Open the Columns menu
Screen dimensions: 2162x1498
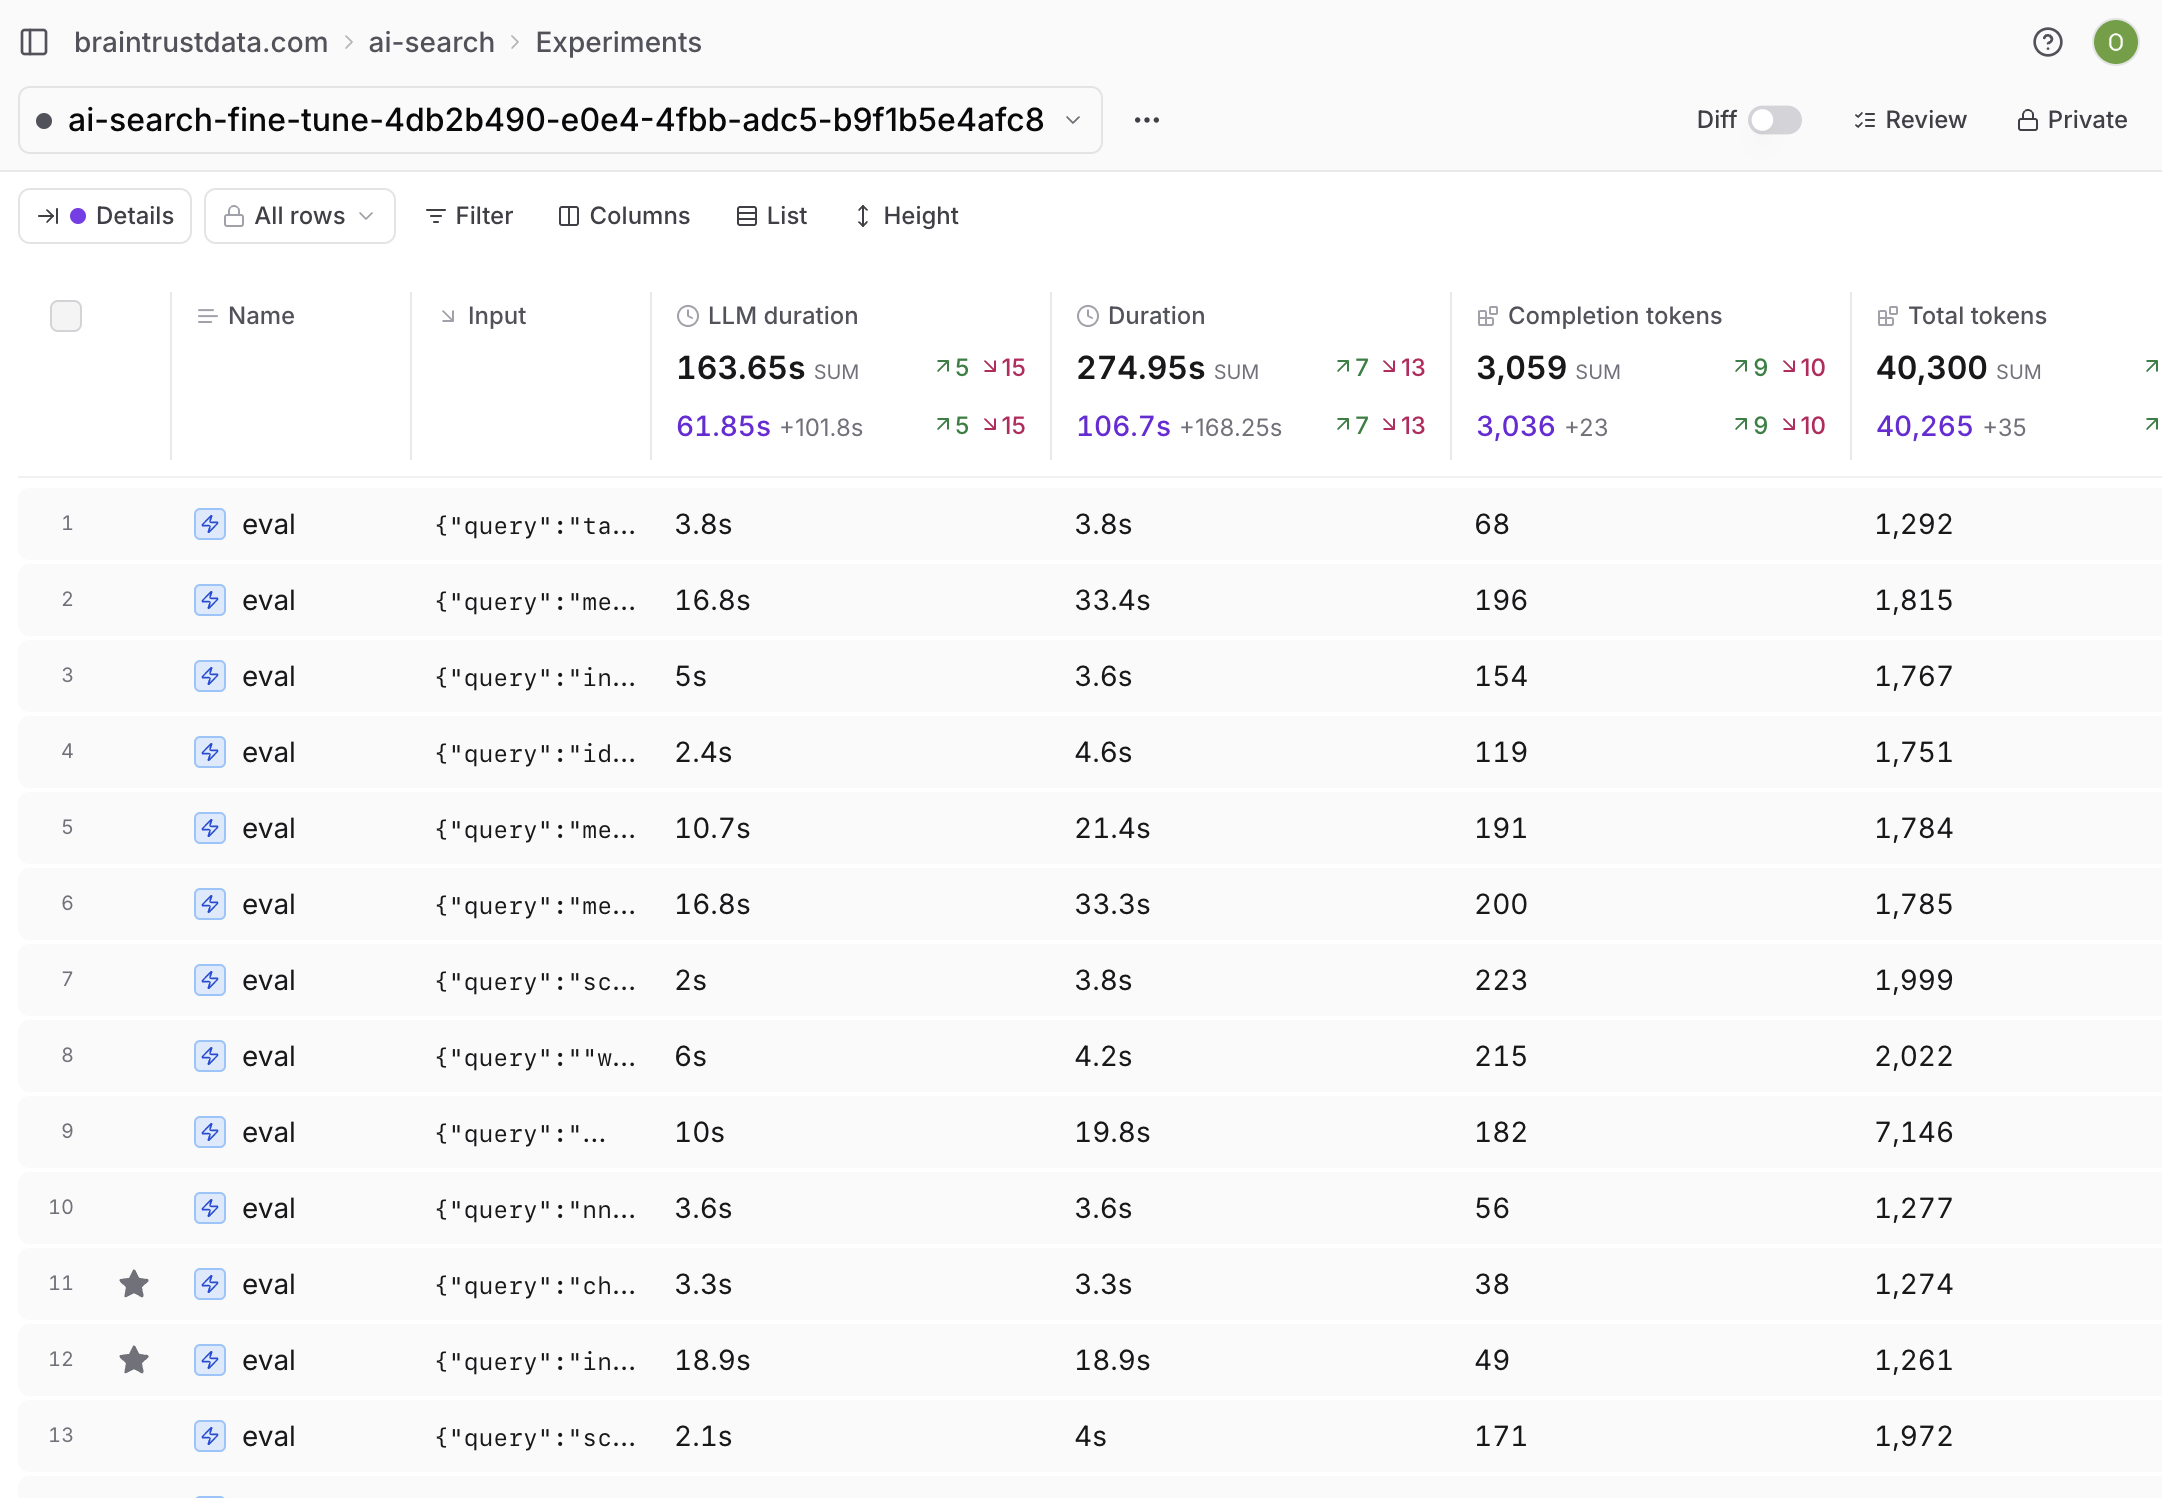[624, 216]
